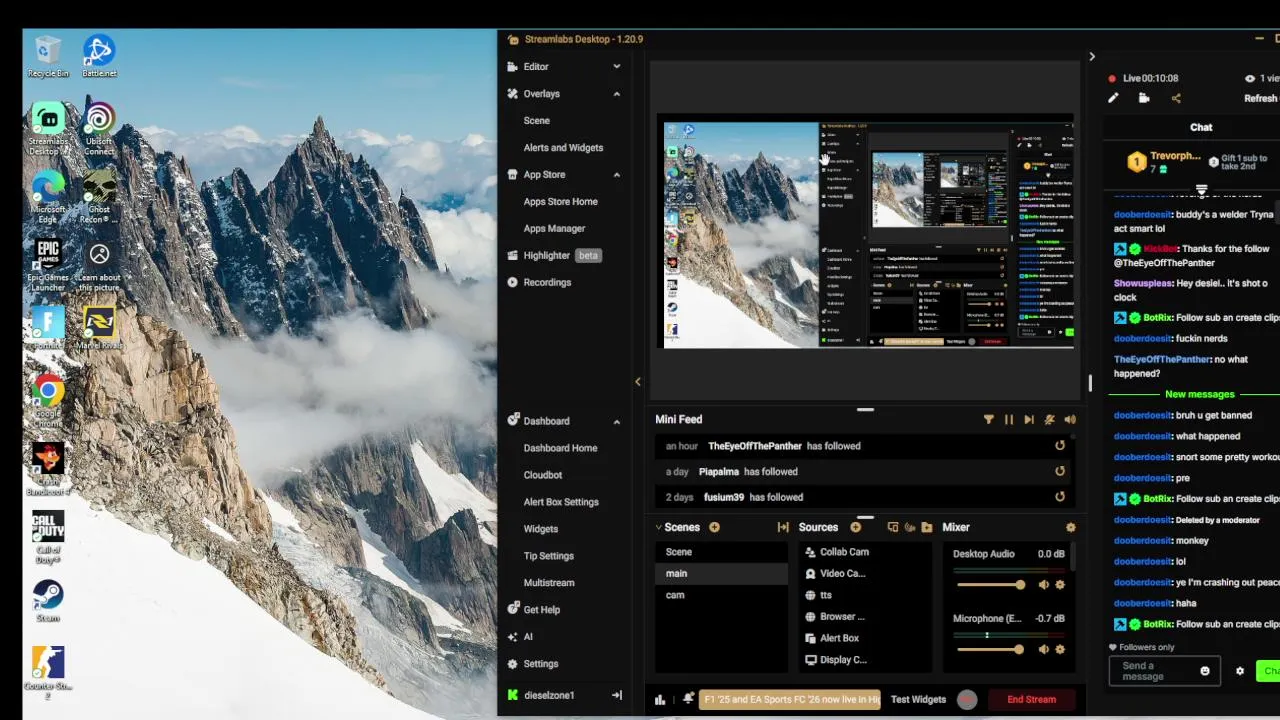Open the Recordings page
This screenshot has height=720, width=1280.
(539, 283)
